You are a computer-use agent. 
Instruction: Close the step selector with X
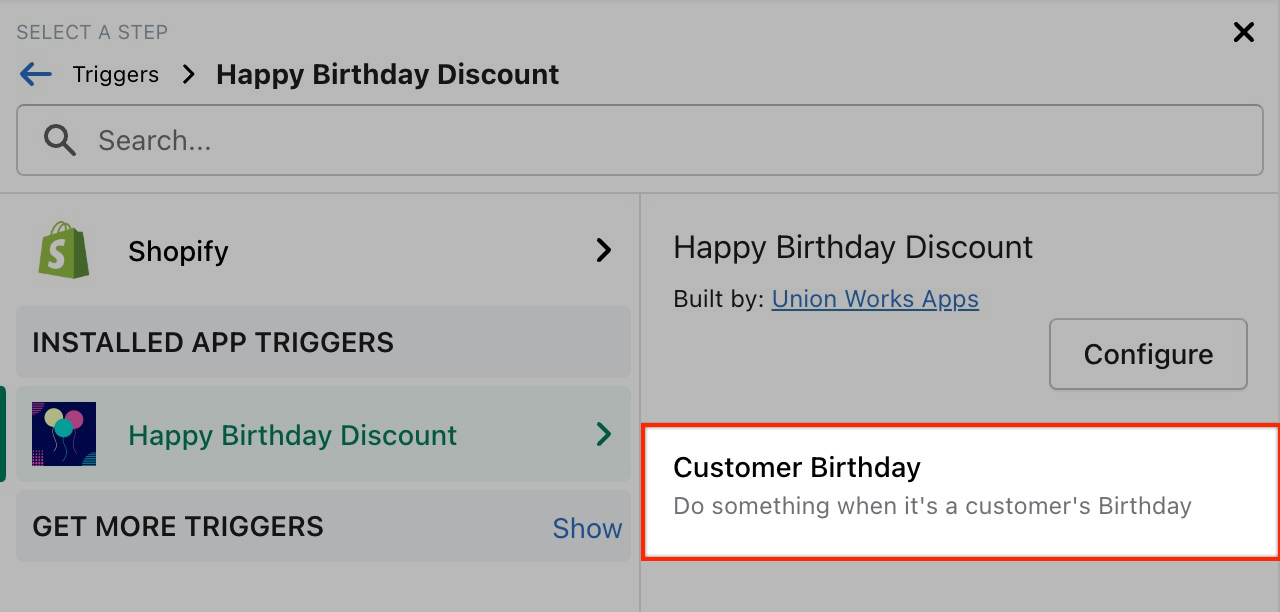pyautogui.click(x=1243, y=33)
